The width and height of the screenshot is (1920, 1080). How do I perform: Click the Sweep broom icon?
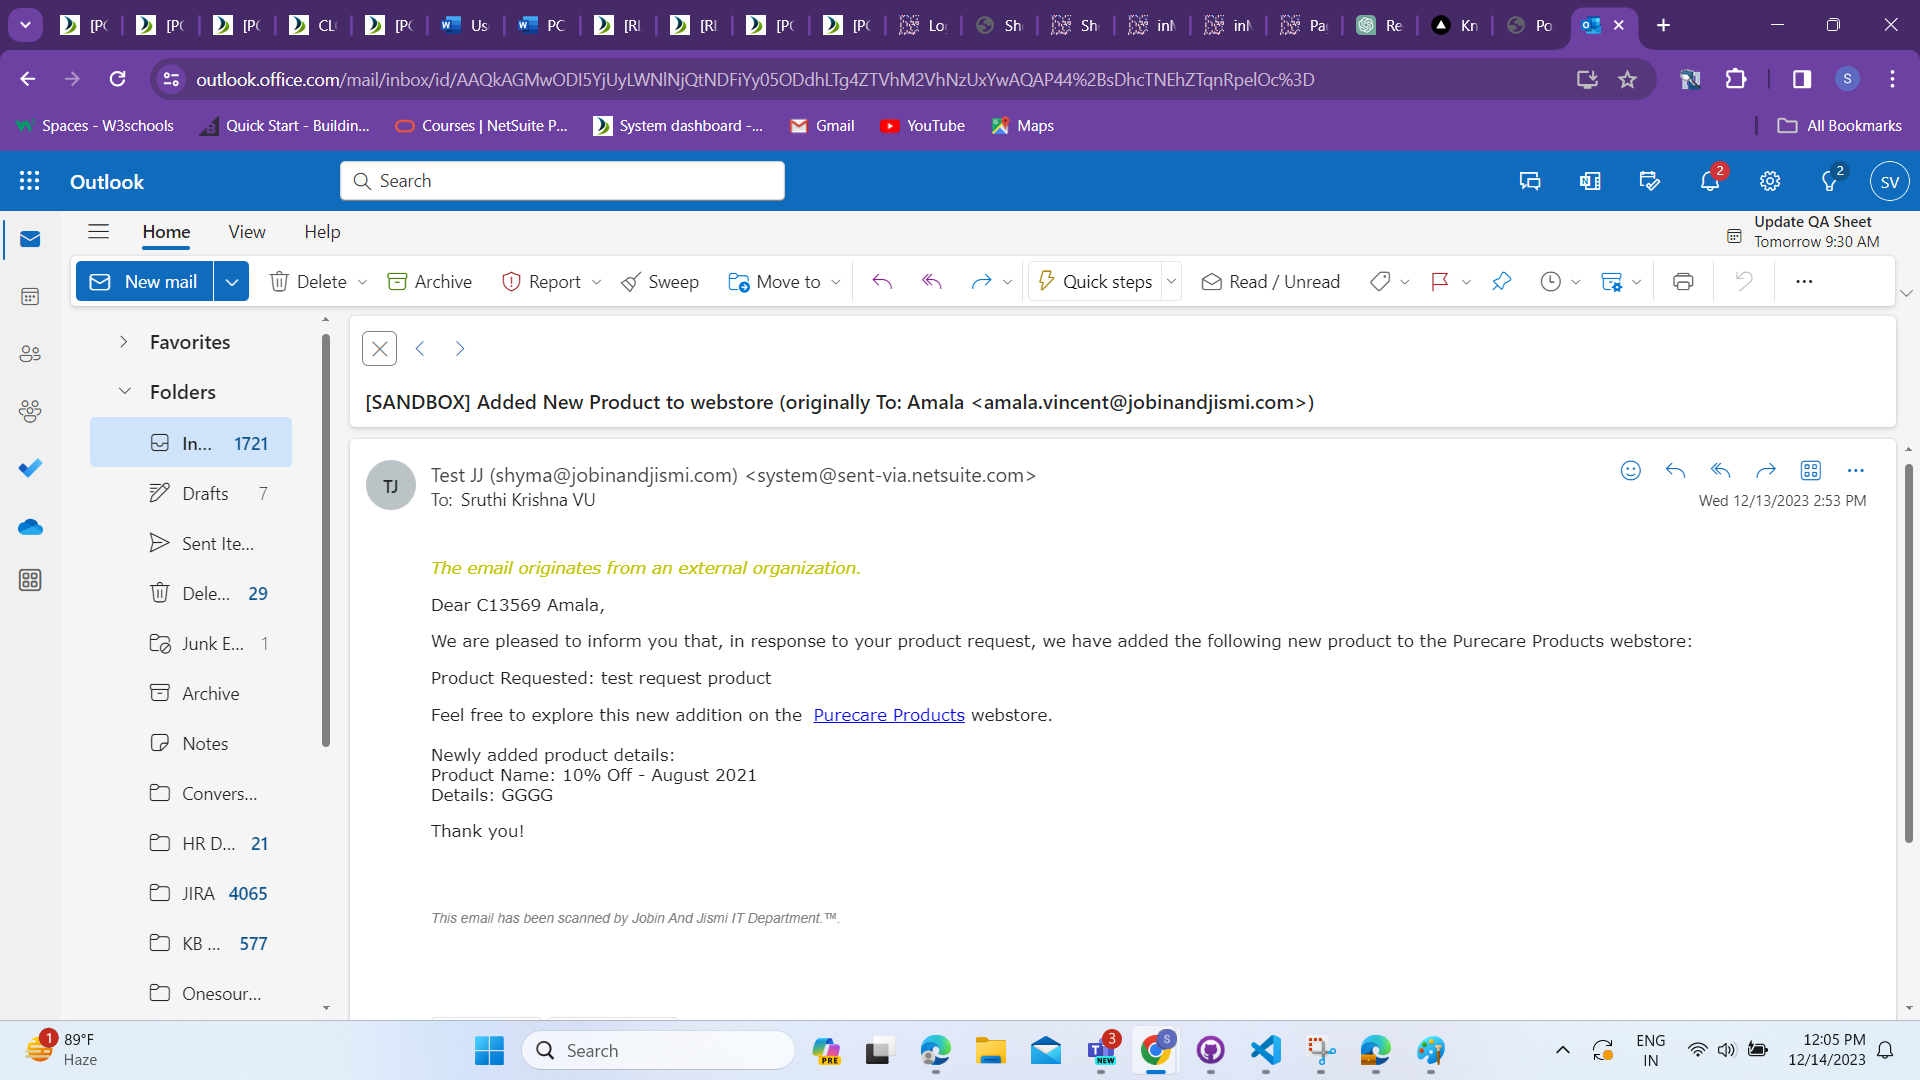pyautogui.click(x=631, y=282)
